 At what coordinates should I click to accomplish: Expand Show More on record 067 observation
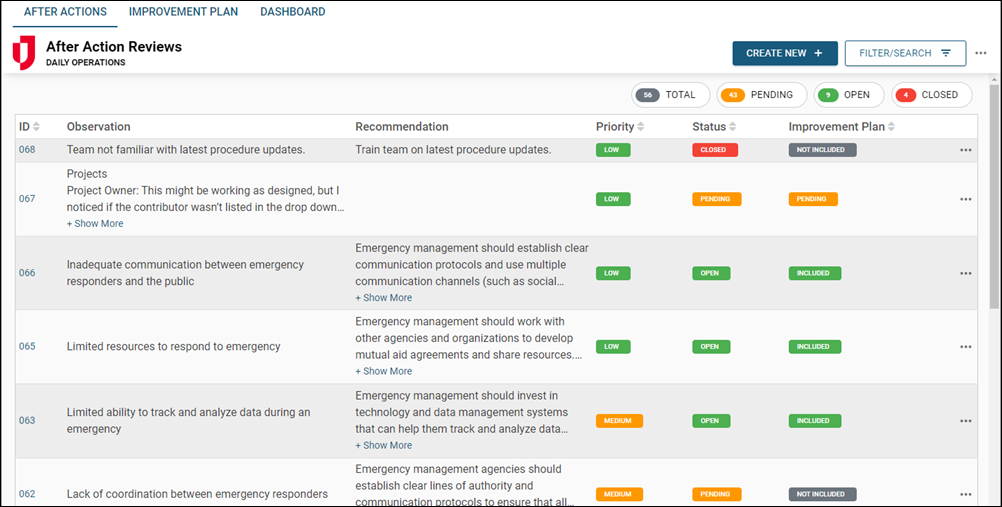pyautogui.click(x=95, y=224)
